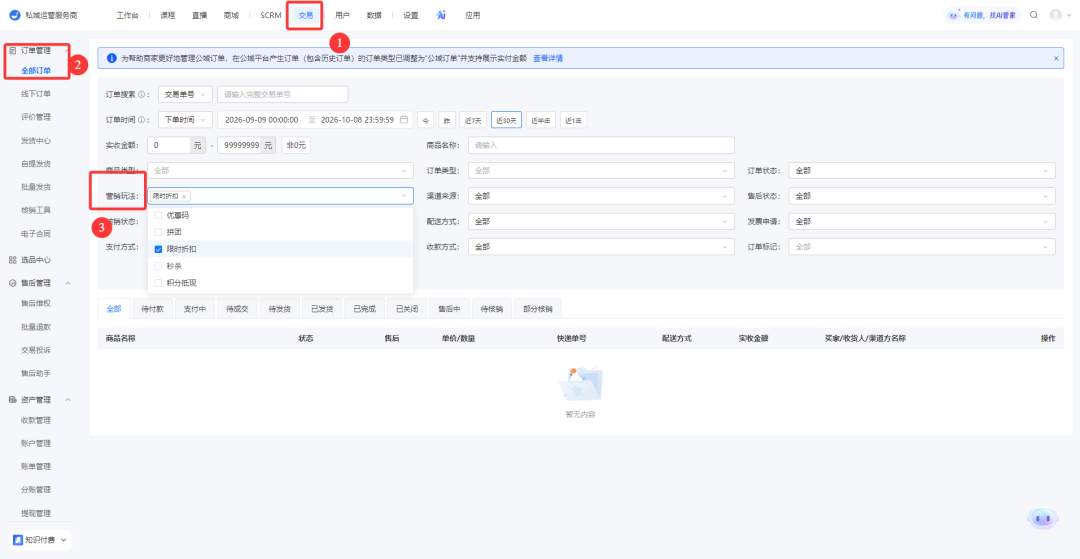The width and height of the screenshot is (1080, 559).
Task: Open the 商品类型 dropdown
Action: (280, 170)
